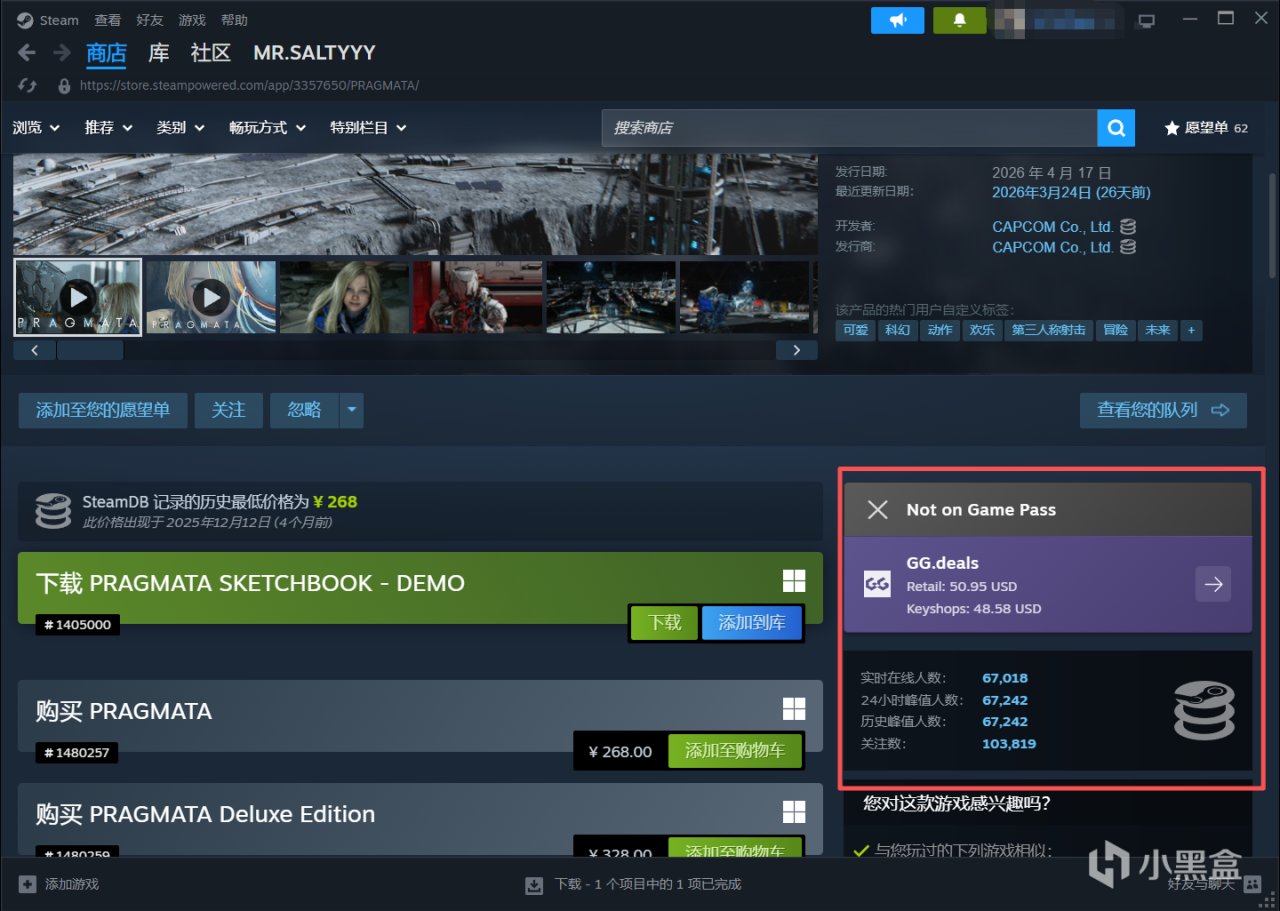Reload the page with the refresh icon

(27, 86)
